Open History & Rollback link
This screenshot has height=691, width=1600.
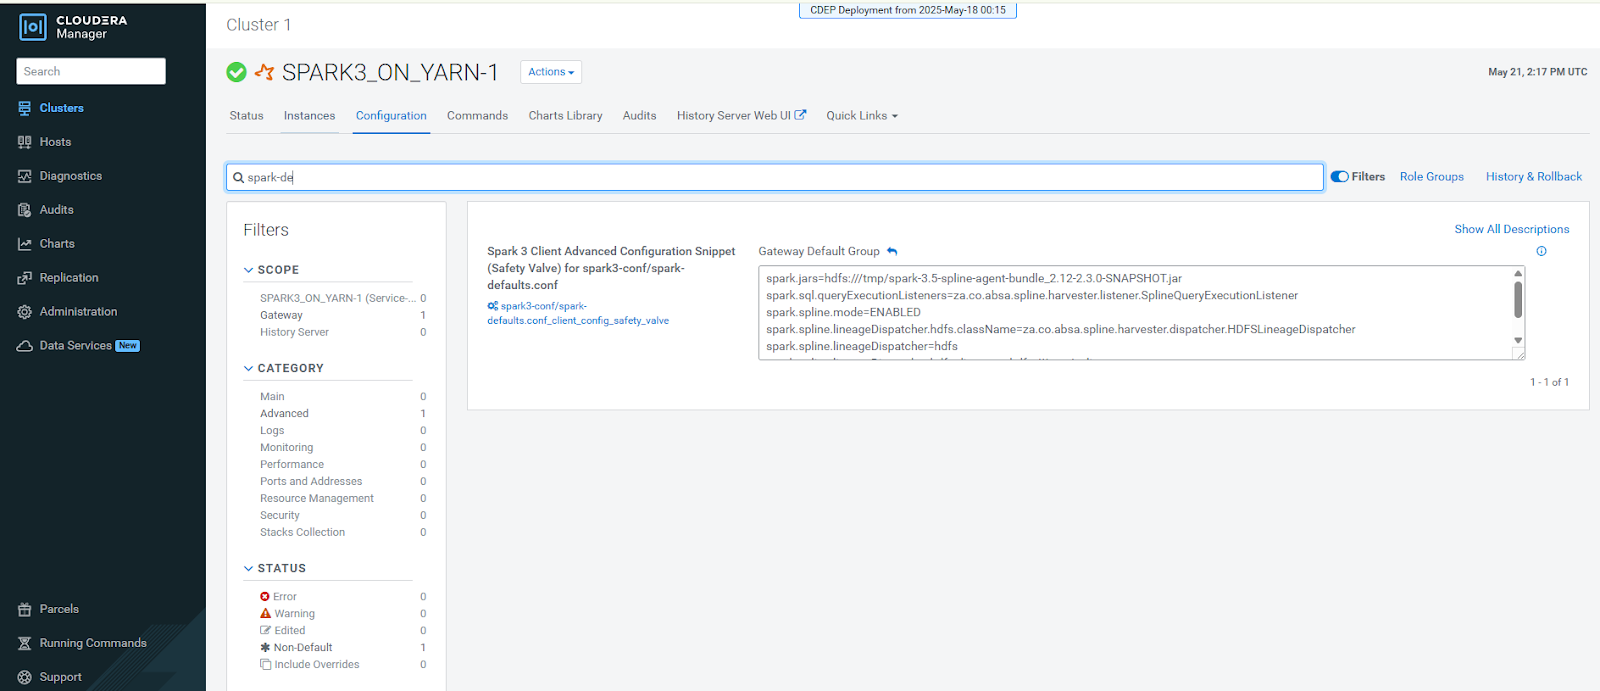point(1533,177)
